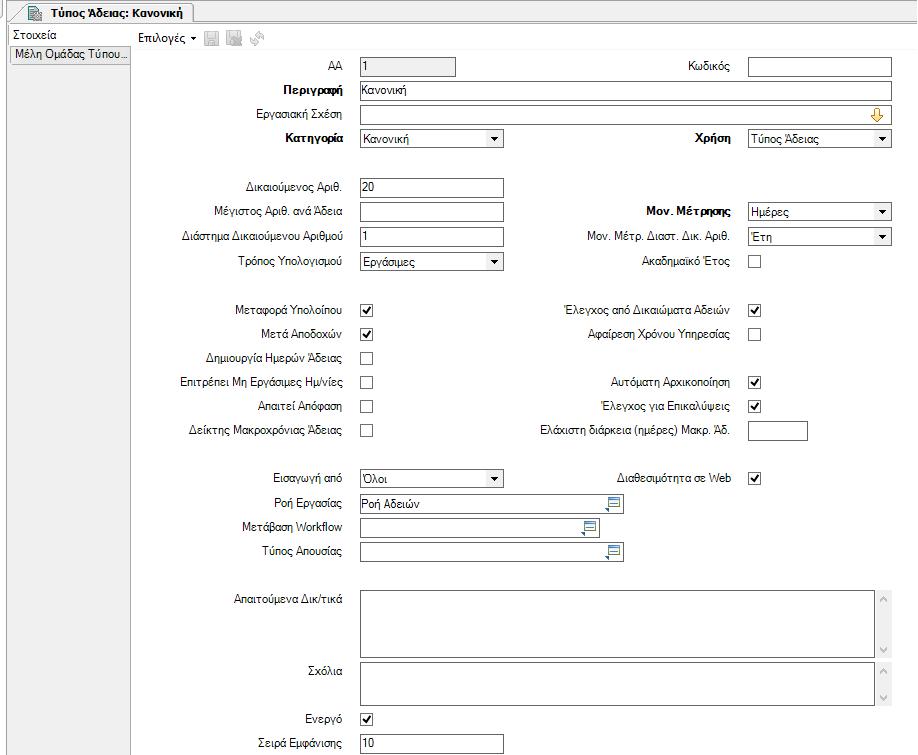Click the Ελάχιστη διάρκεια Μακρ. Άδ. field
The image size is (918, 755).
tap(777, 431)
